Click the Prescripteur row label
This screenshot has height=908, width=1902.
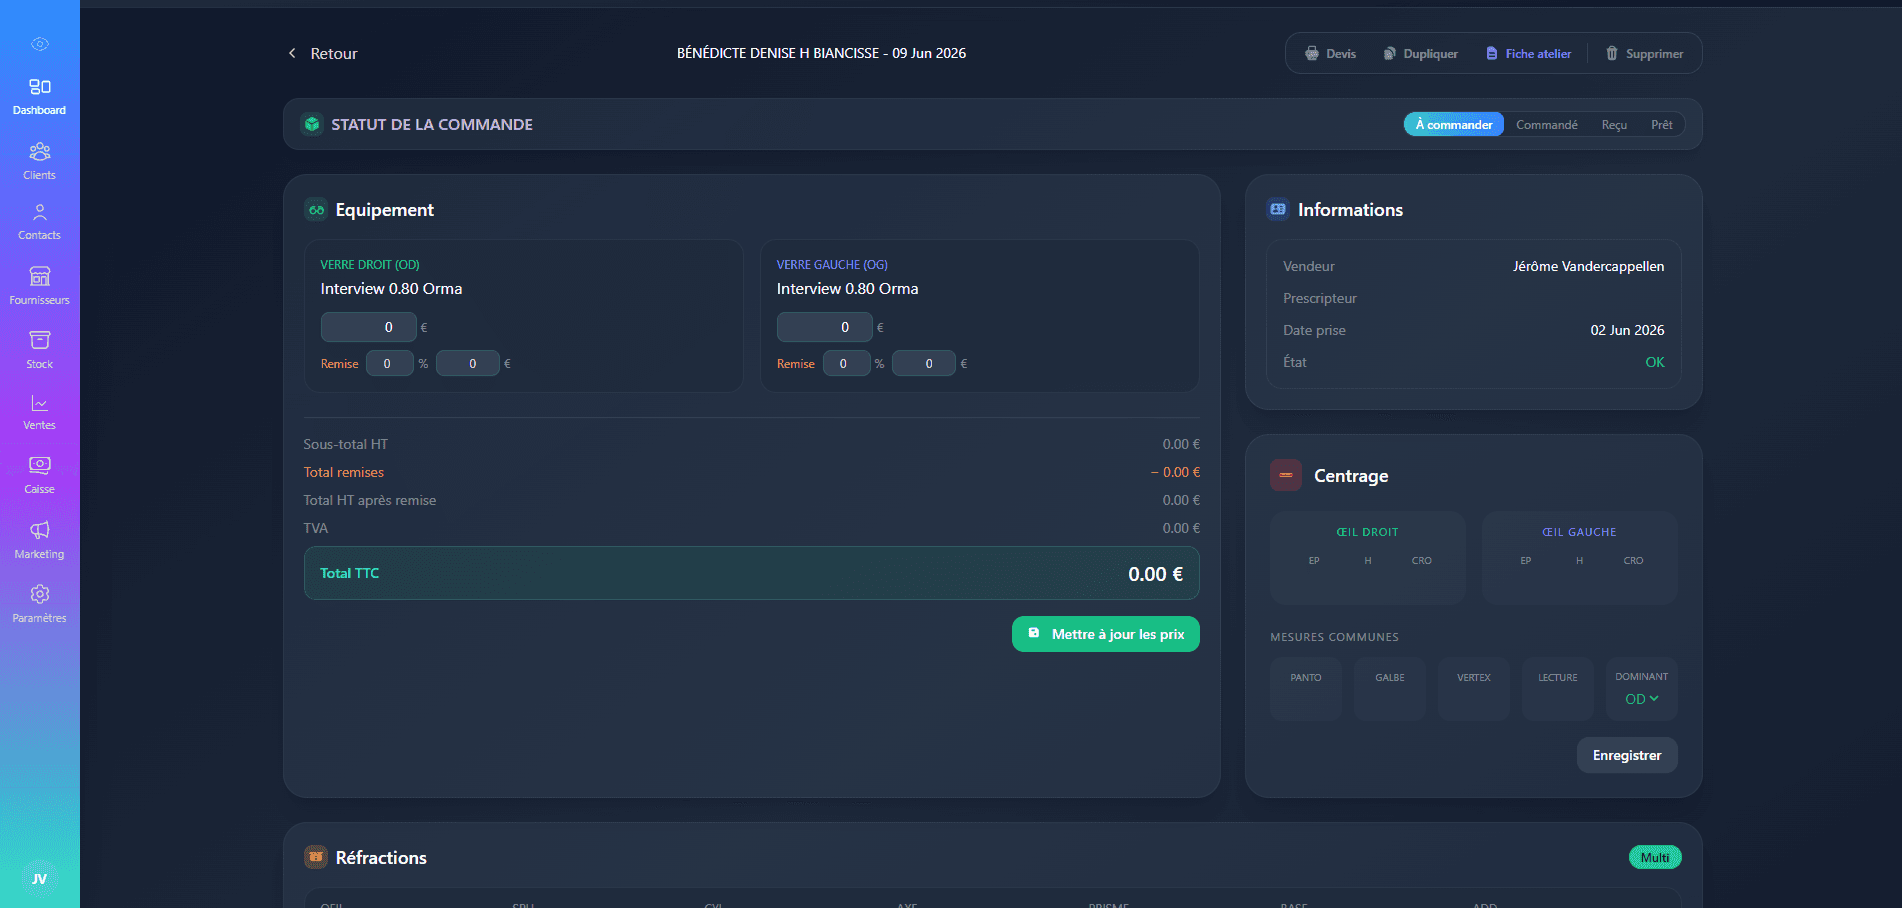(x=1320, y=298)
